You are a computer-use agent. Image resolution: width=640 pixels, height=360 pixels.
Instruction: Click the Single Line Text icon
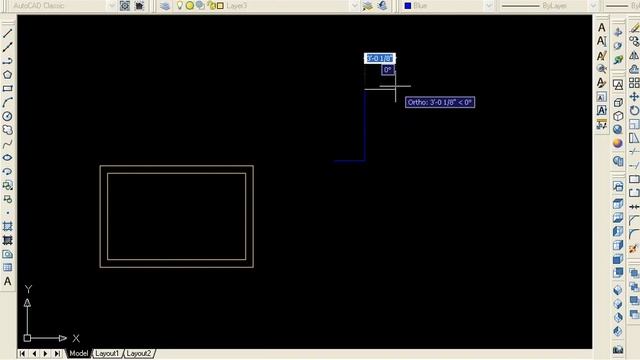[x=602, y=41]
